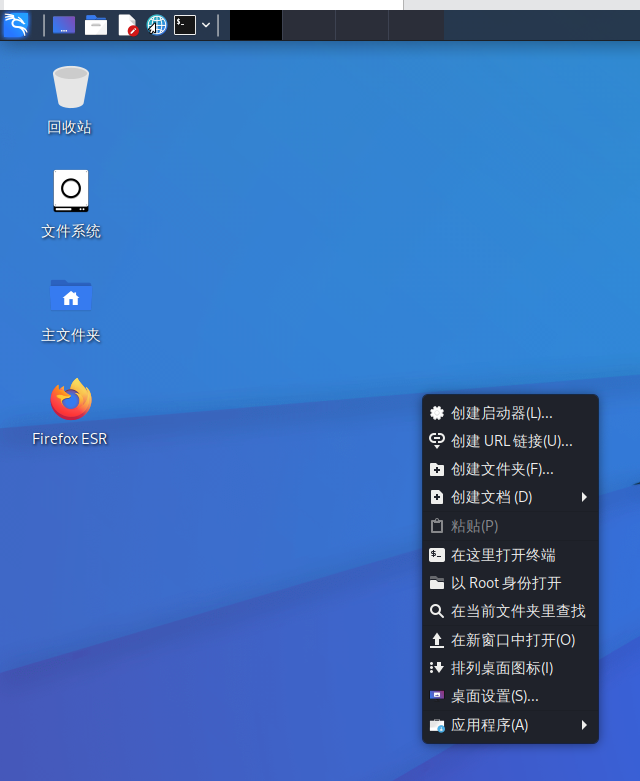Open the file manager from panel
The height and width of the screenshot is (781, 640).
96,24
